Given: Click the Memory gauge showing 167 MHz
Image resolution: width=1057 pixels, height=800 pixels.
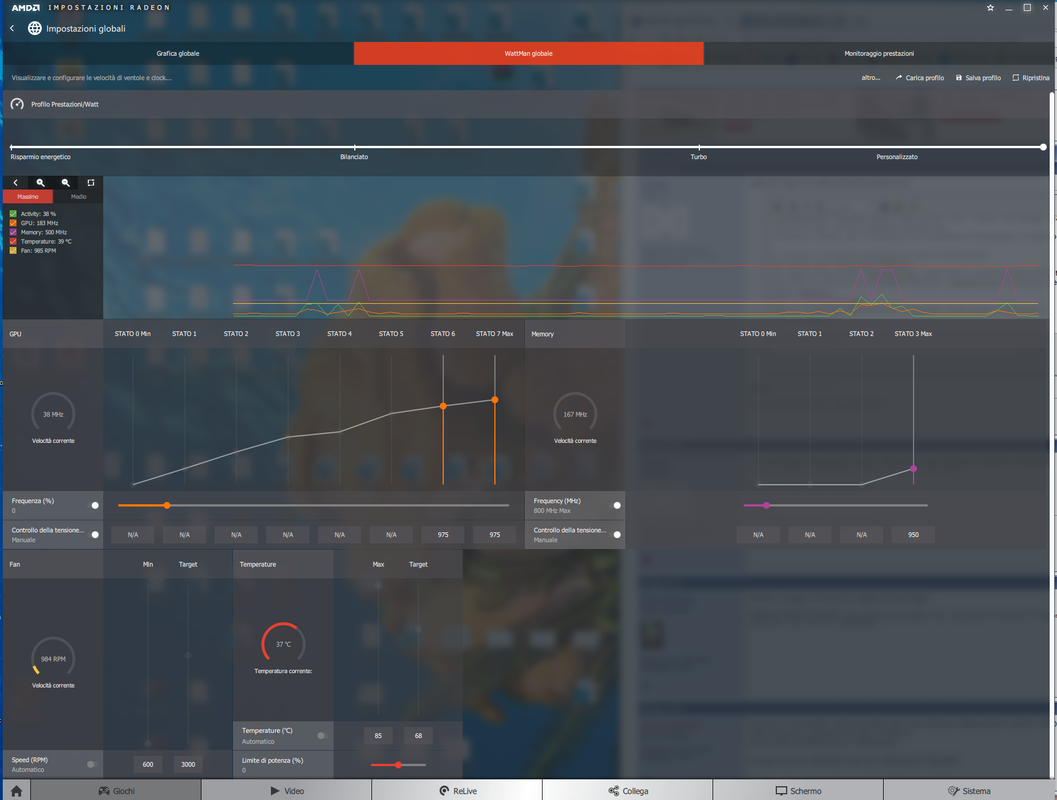Looking at the screenshot, I should point(575,414).
